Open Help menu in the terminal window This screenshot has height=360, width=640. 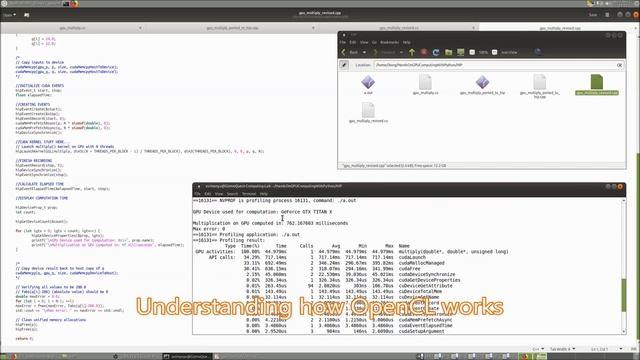264,194
